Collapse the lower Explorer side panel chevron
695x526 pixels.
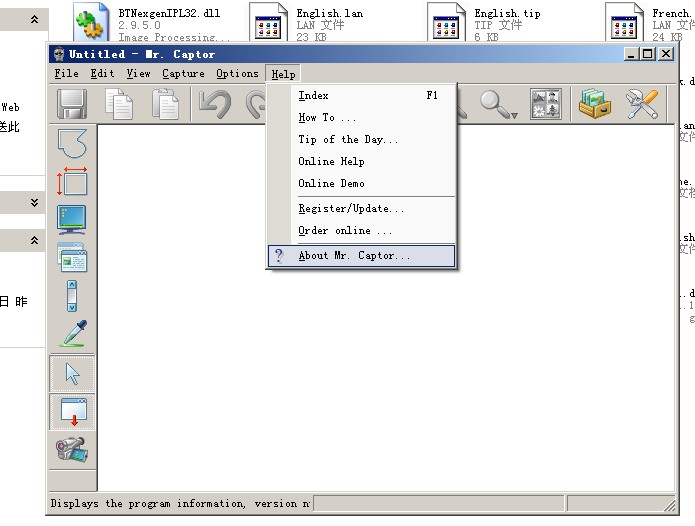[34, 240]
